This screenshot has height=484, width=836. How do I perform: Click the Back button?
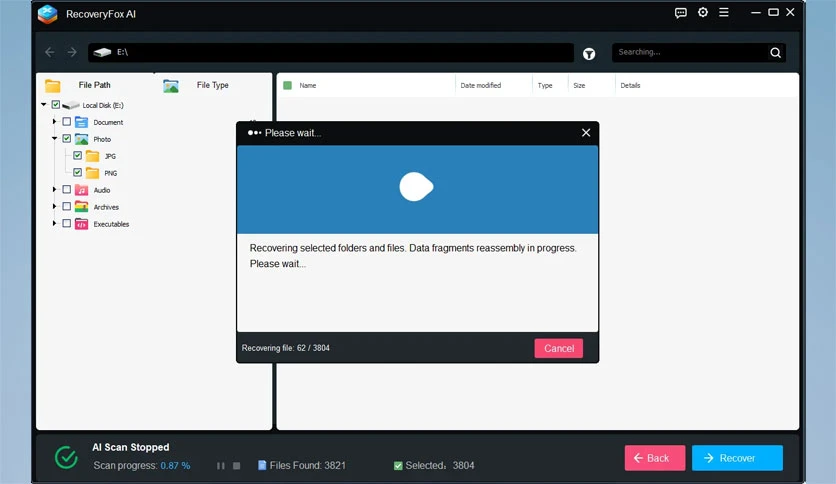click(x=655, y=458)
